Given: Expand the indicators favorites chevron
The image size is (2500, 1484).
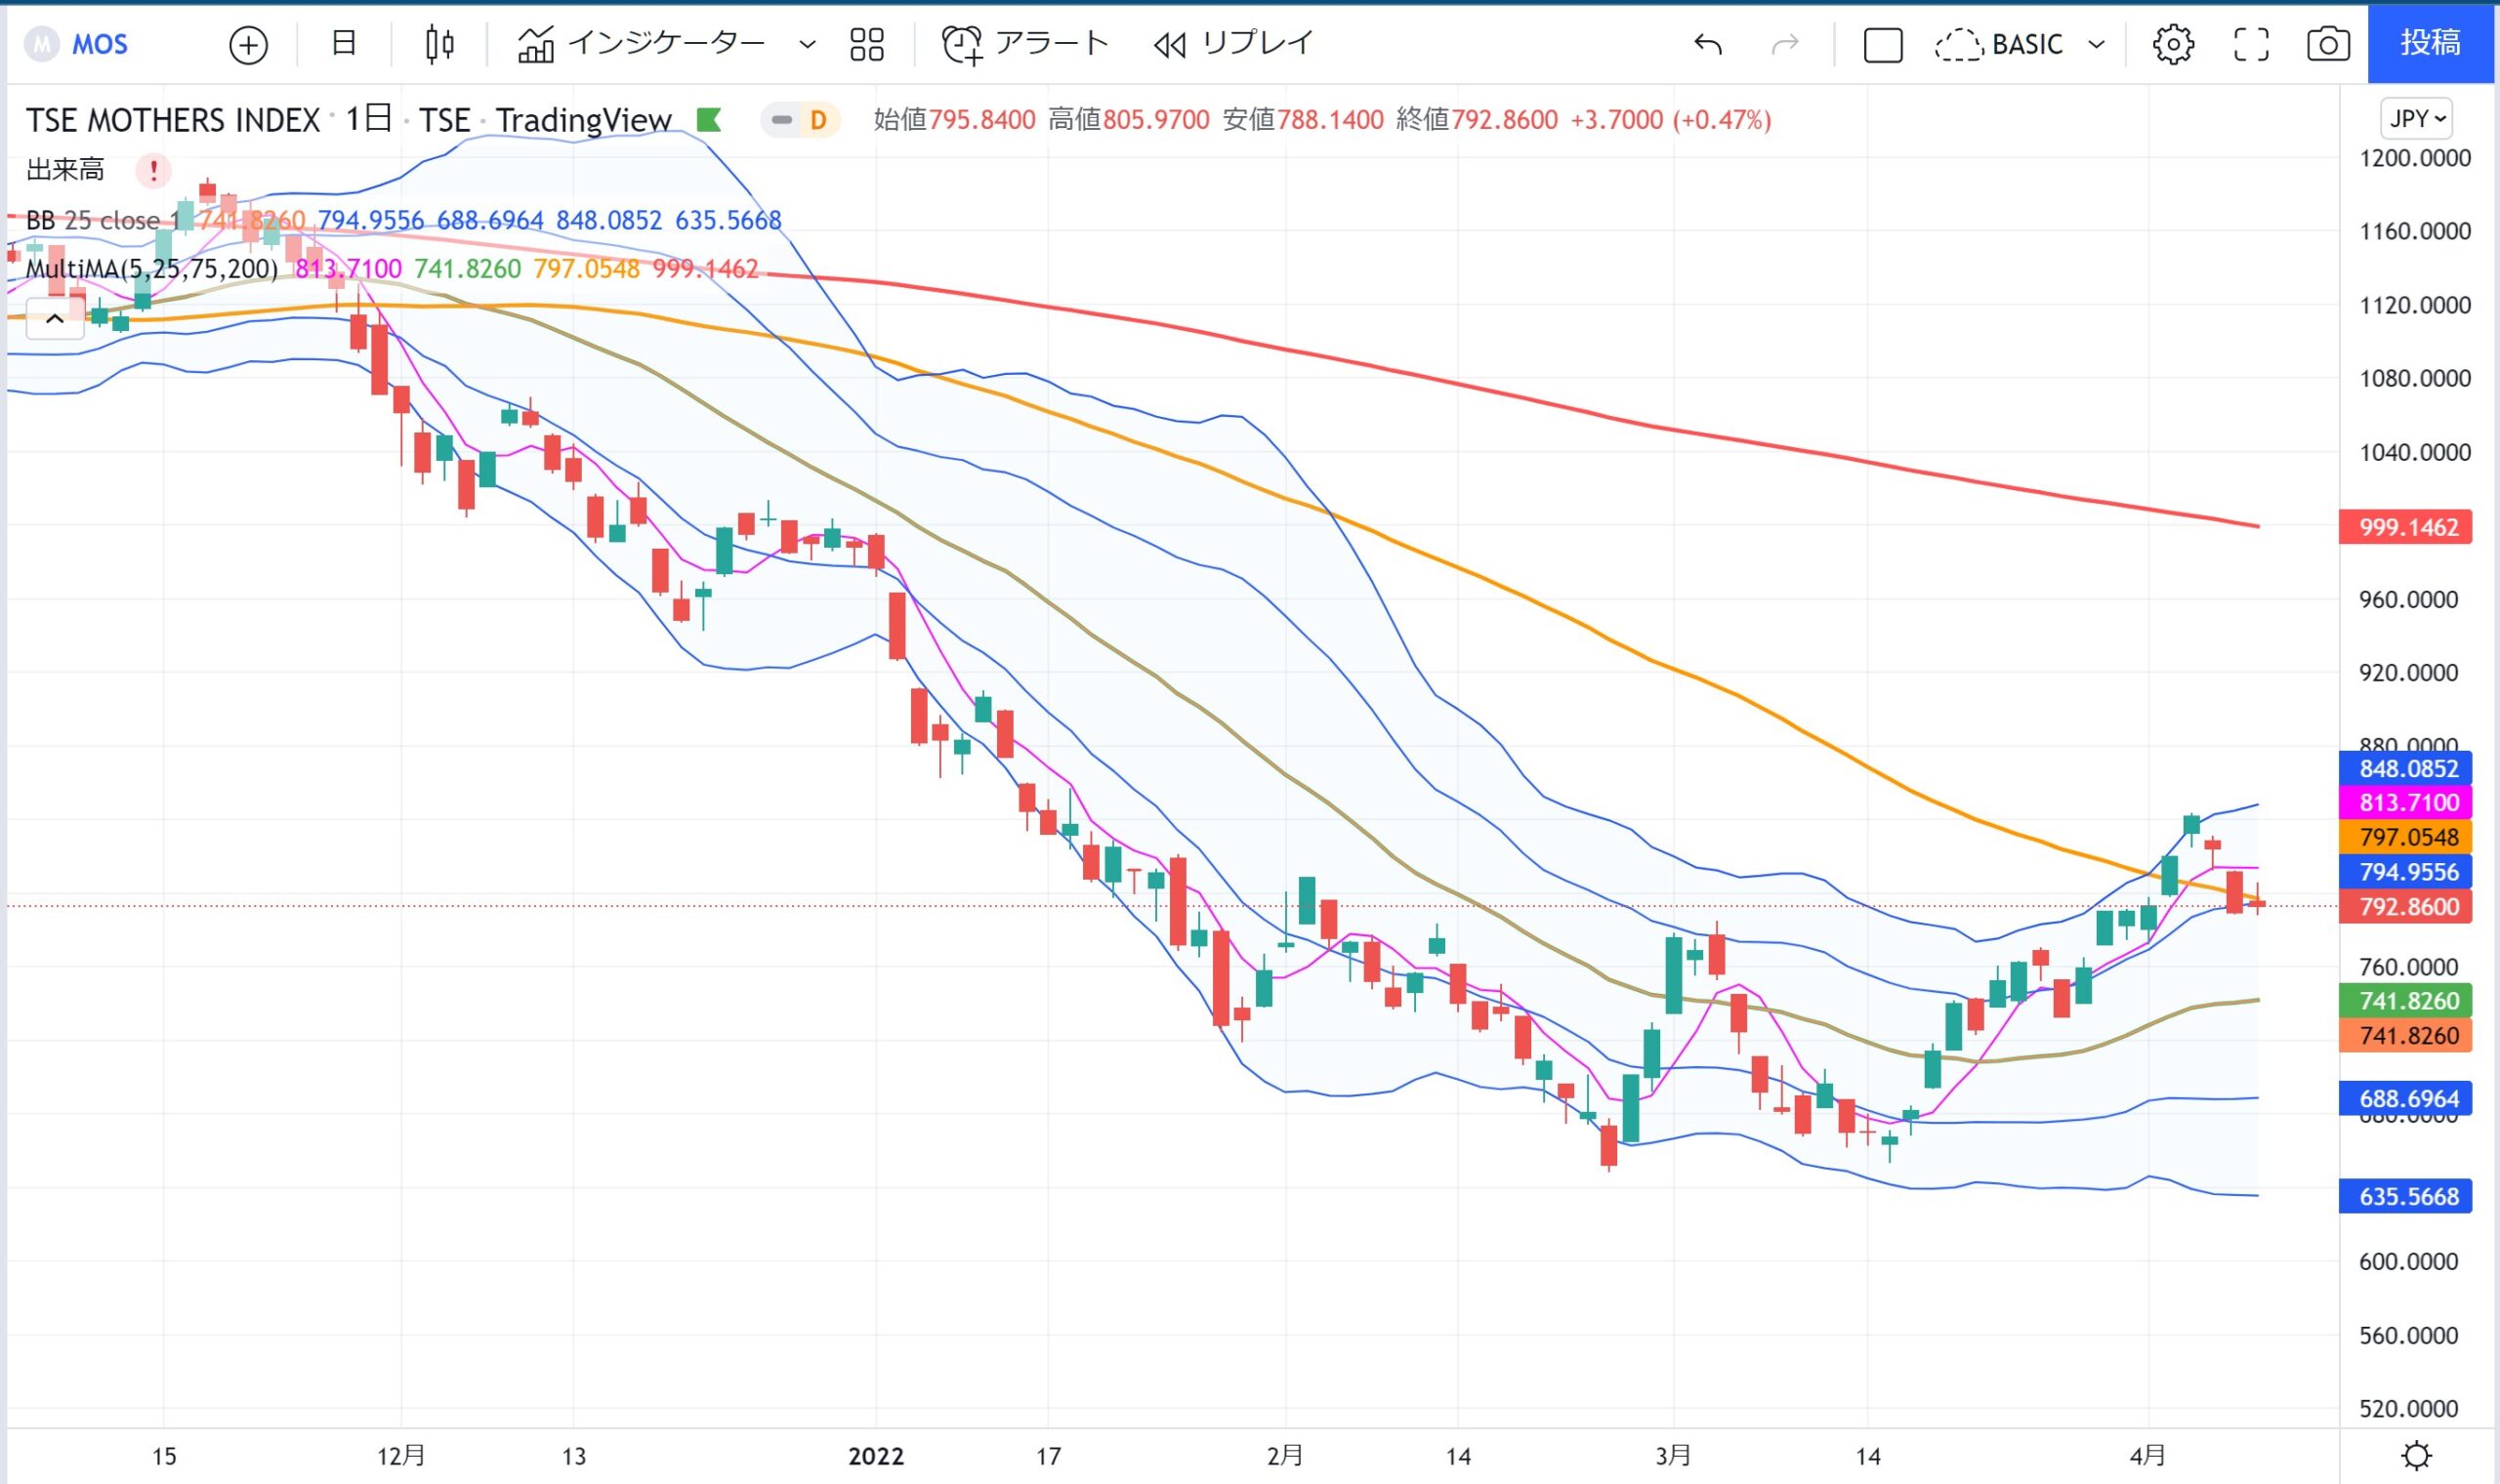Looking at the screenshot, I should pyautogui.click(x=807, y=44).
